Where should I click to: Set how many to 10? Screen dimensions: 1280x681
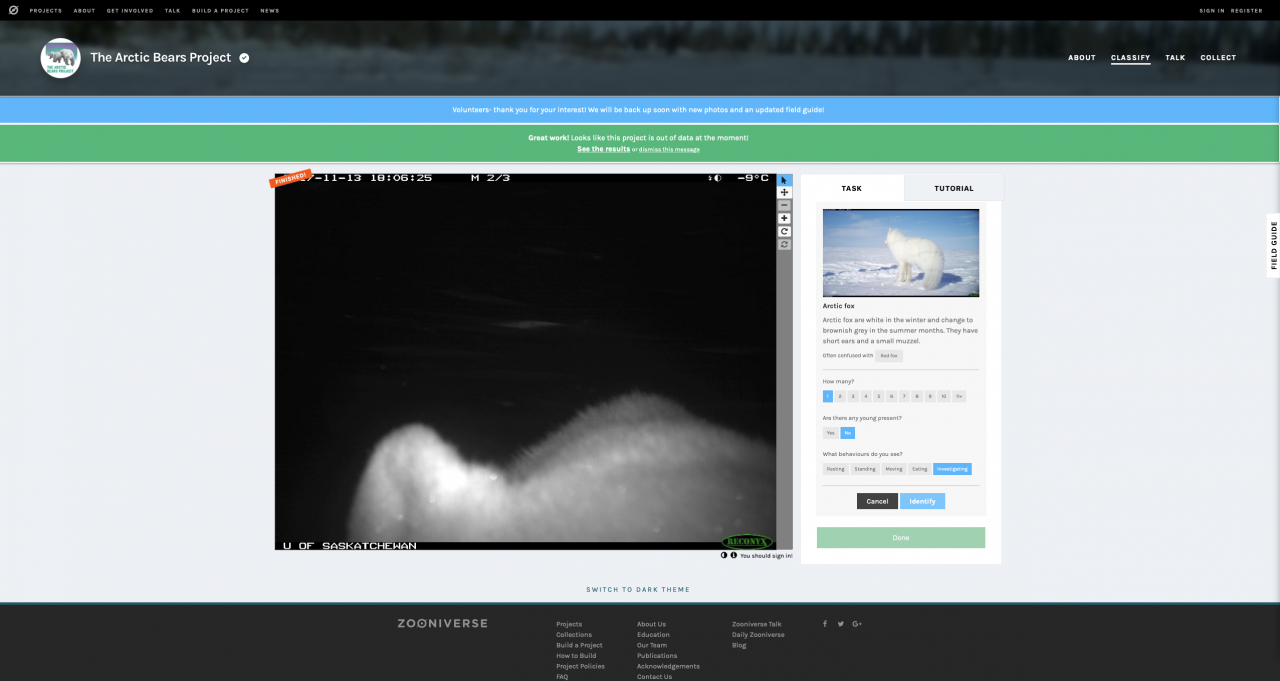(x=944, y=396)
